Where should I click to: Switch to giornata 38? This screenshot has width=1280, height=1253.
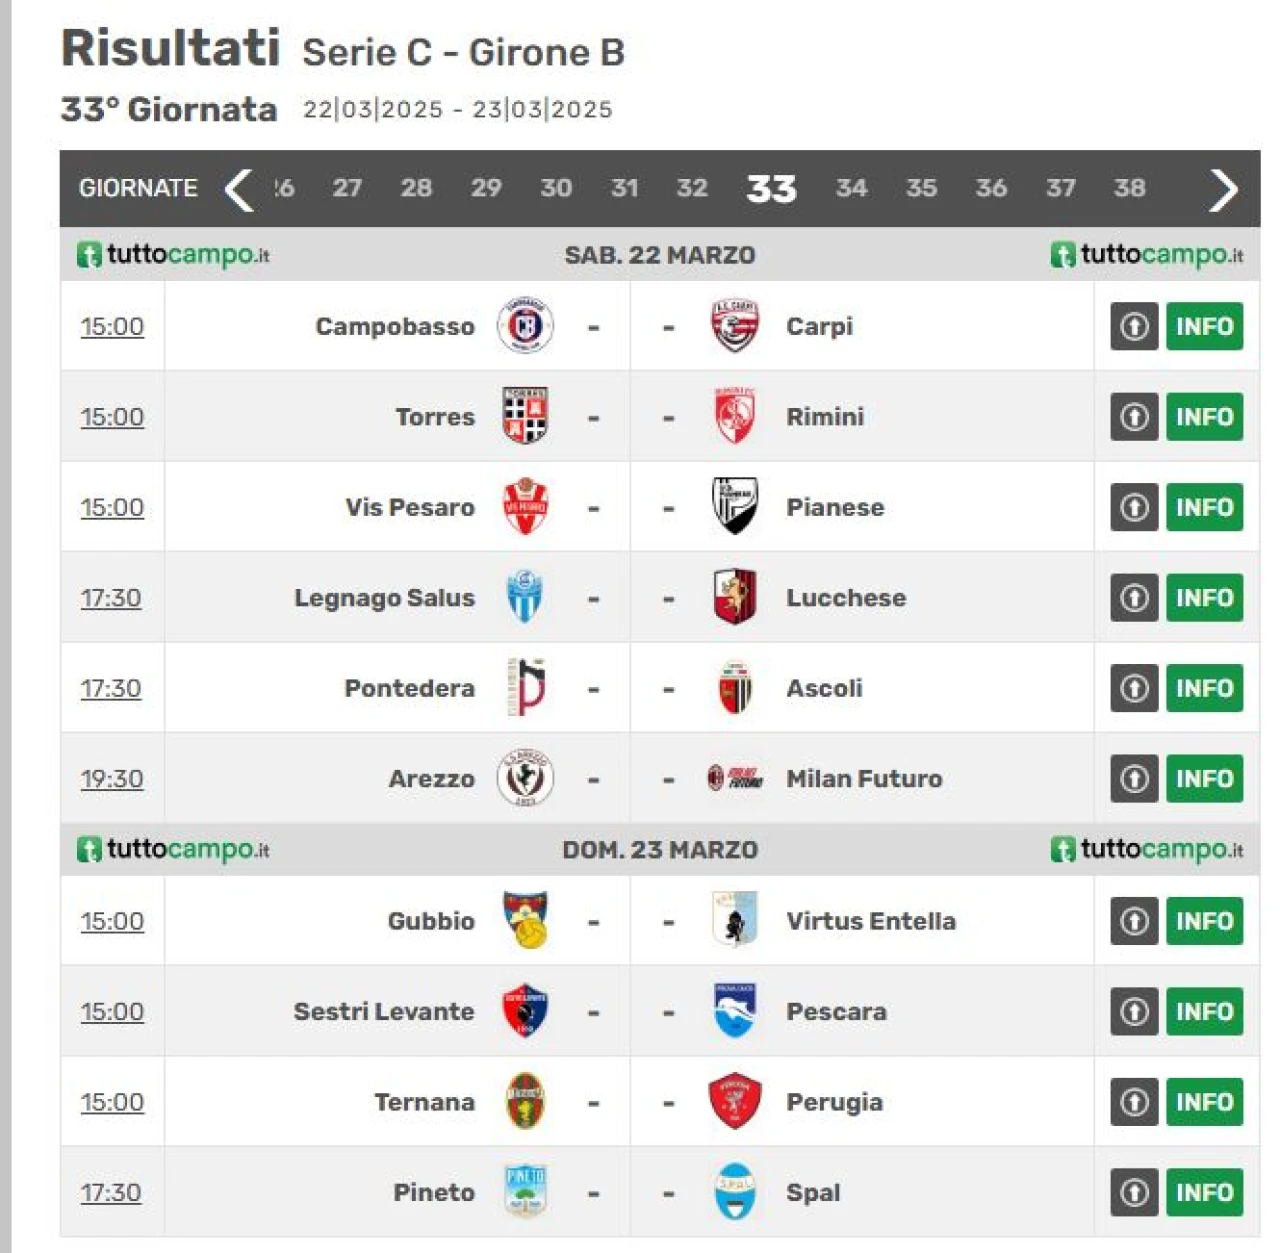pyautogui.click(x=1129, y=188)
